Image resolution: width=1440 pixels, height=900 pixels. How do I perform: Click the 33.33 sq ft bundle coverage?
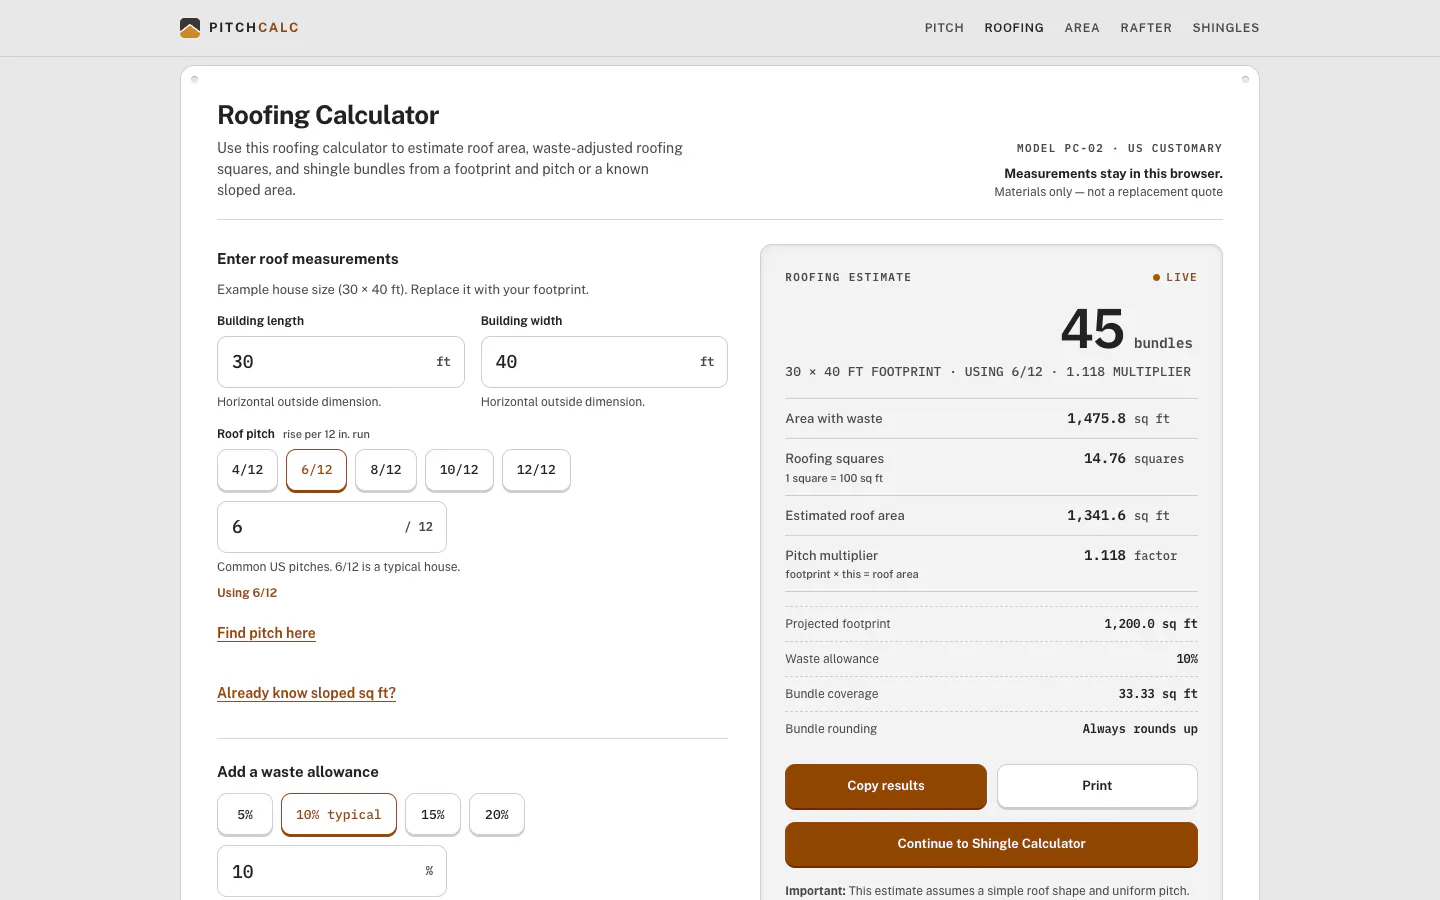tap(1158, 694)
